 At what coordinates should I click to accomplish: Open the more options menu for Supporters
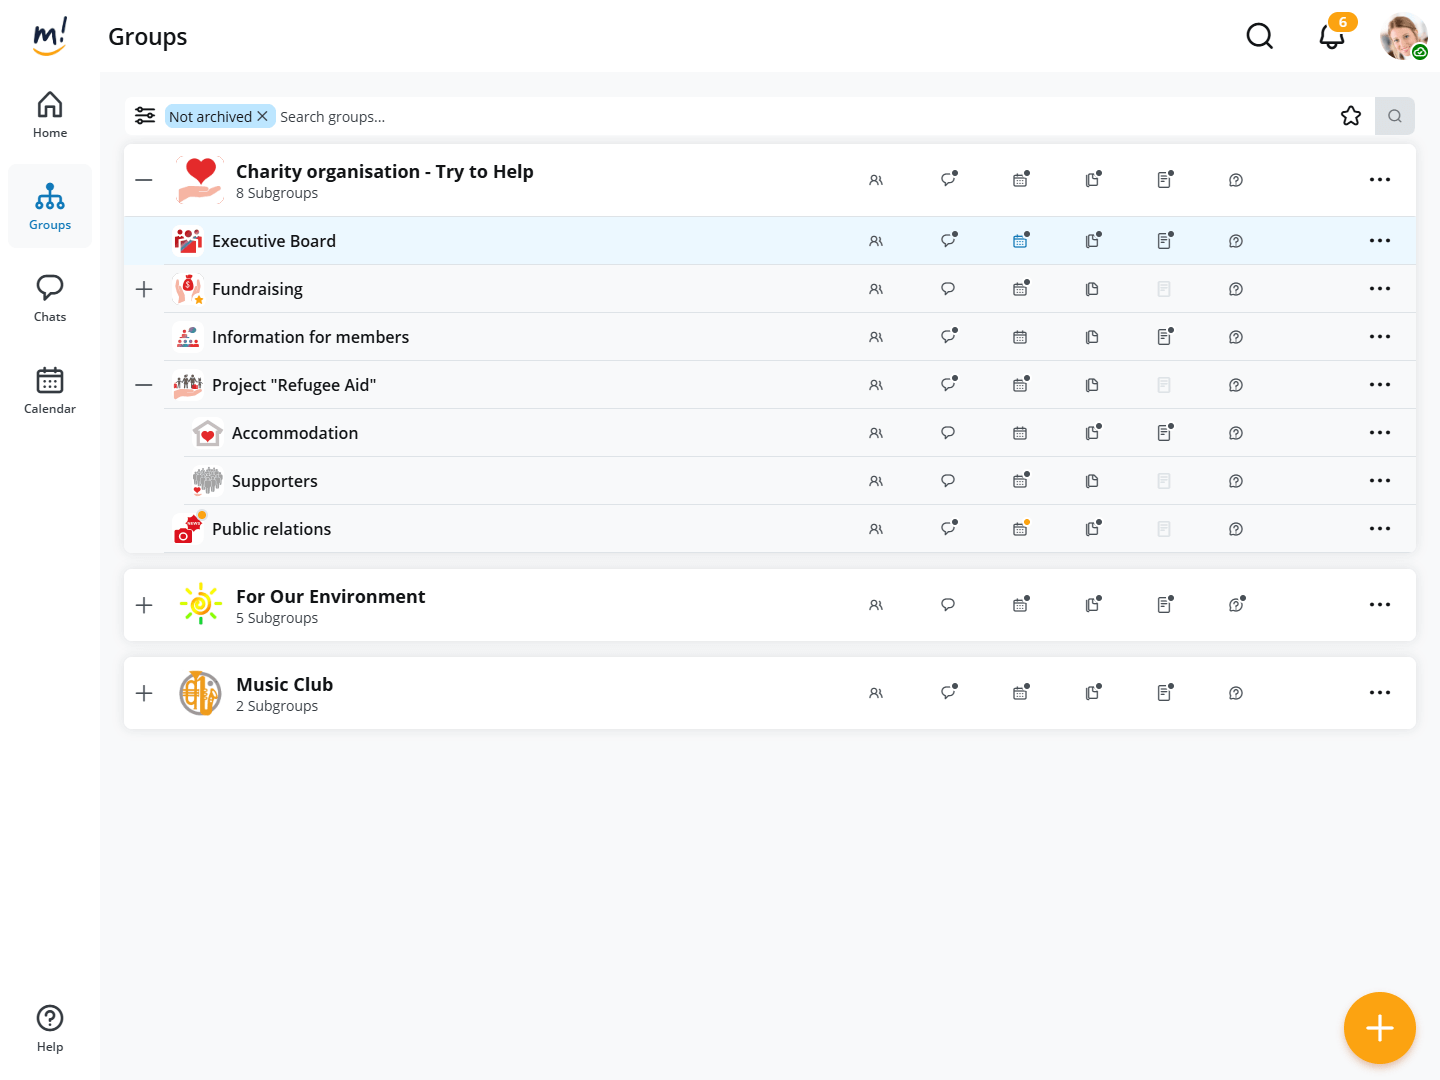coord(1380,481)
